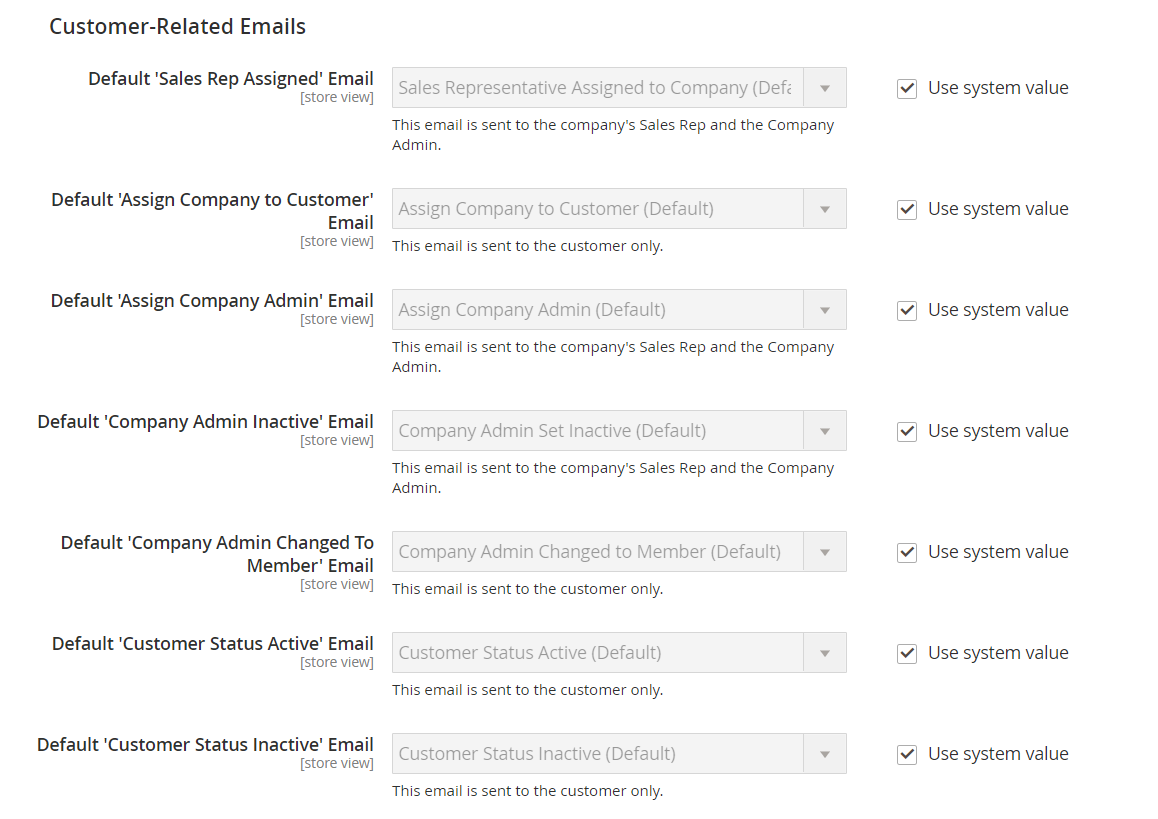This screenshot has width=1158, height=819.
Task: Open the Sales Representative Assigned to Company dropdown
Action: pyautogui.click(x=619, y=88)
